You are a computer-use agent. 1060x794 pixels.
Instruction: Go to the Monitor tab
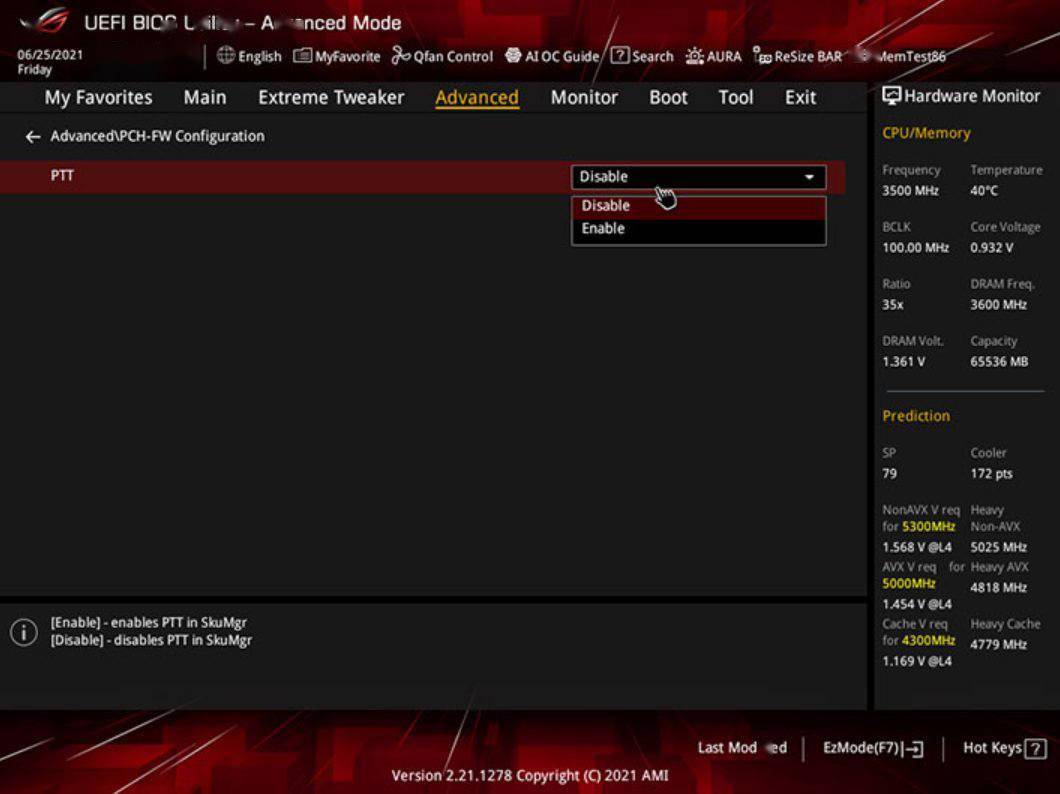584,97
